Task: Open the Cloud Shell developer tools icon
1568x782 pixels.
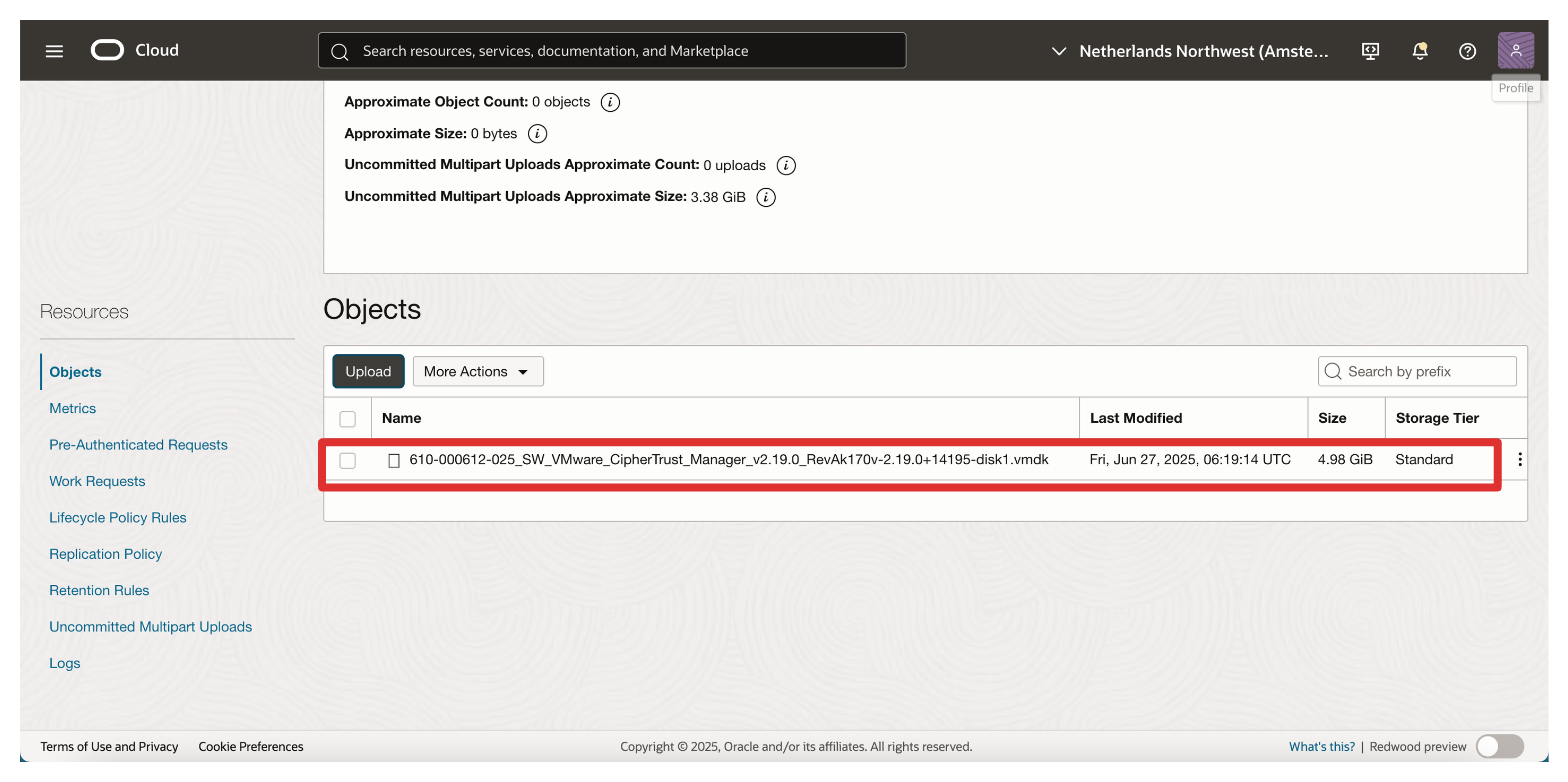Action: [1371, 51]
